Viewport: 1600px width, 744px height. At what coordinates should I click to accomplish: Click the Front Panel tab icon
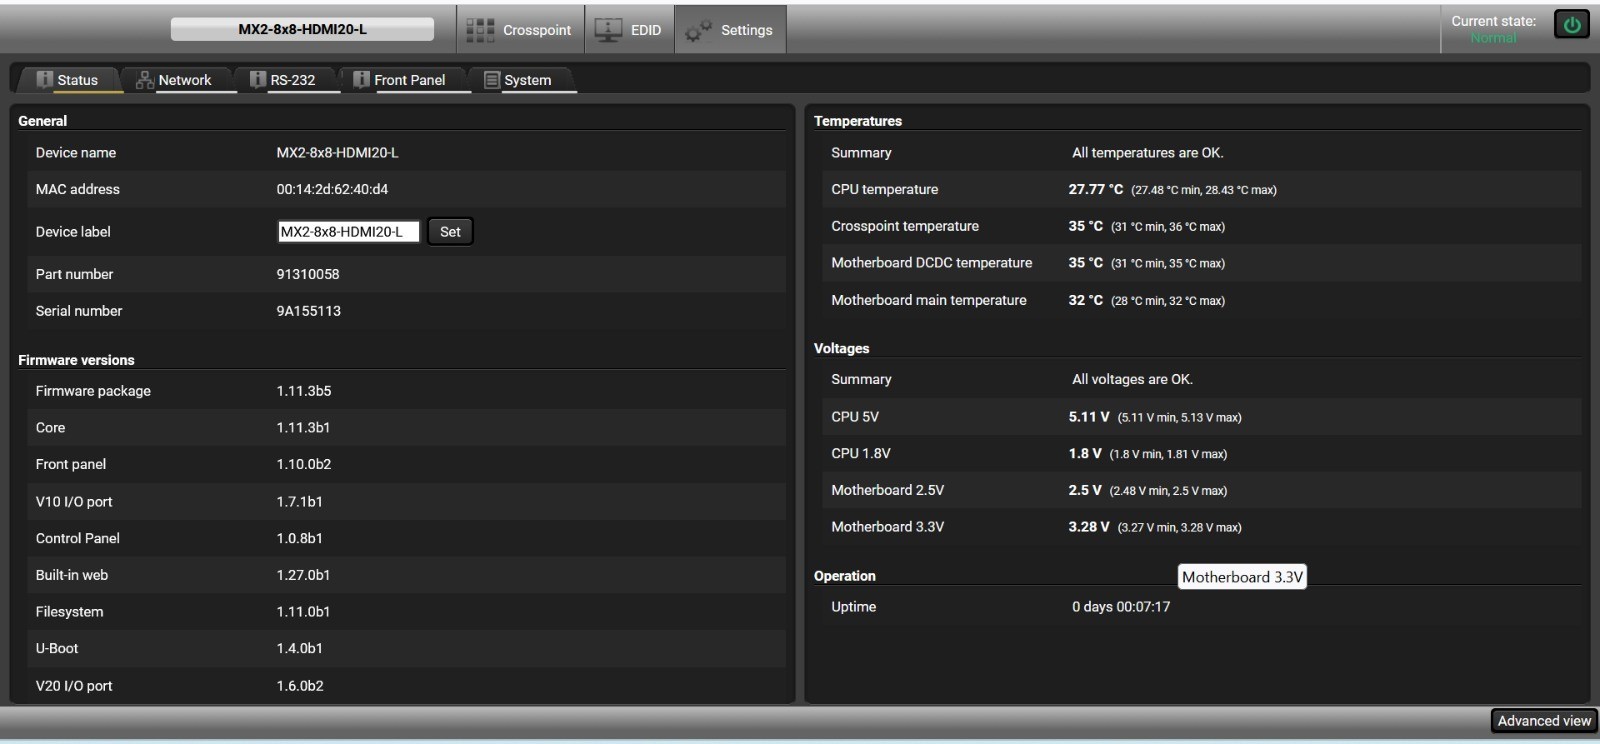click(362, 79)
